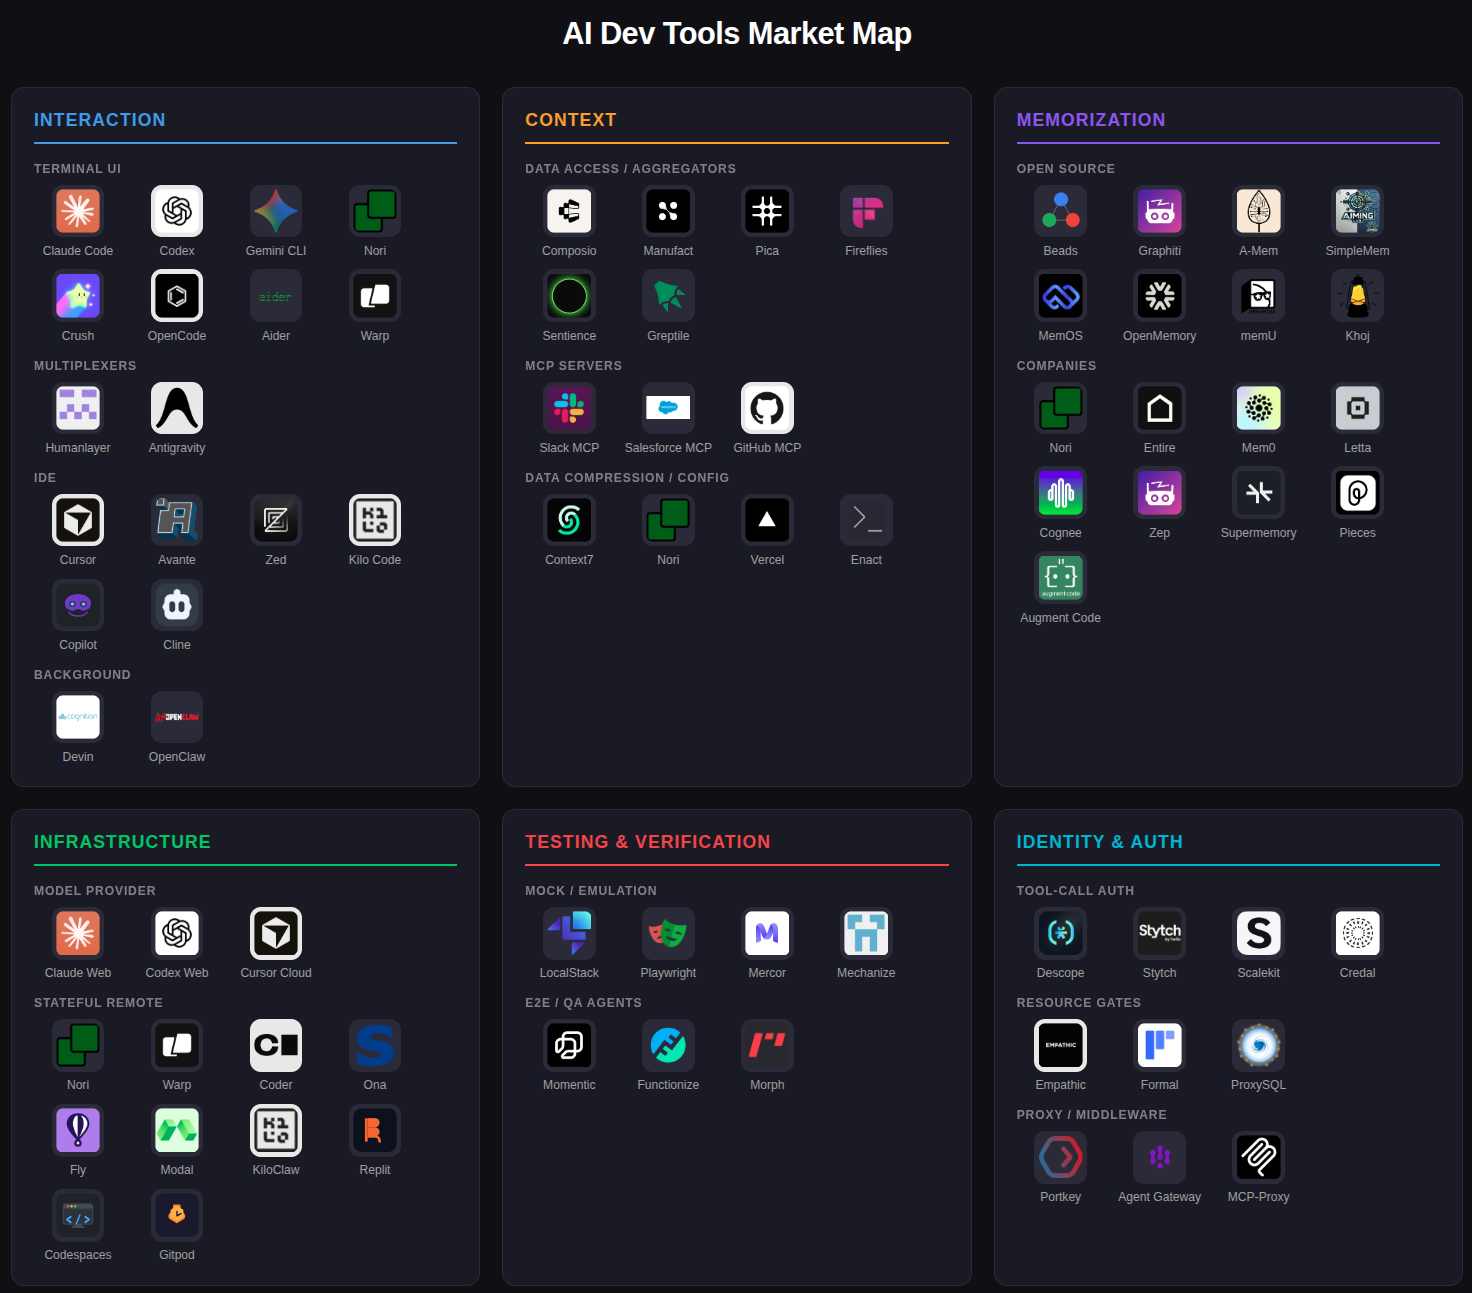Image resolution: width=1472 pixels, height=1293 pixels.
Task: Click the Copilot icon
Action: pyautogui.click(x=78, y=605)
